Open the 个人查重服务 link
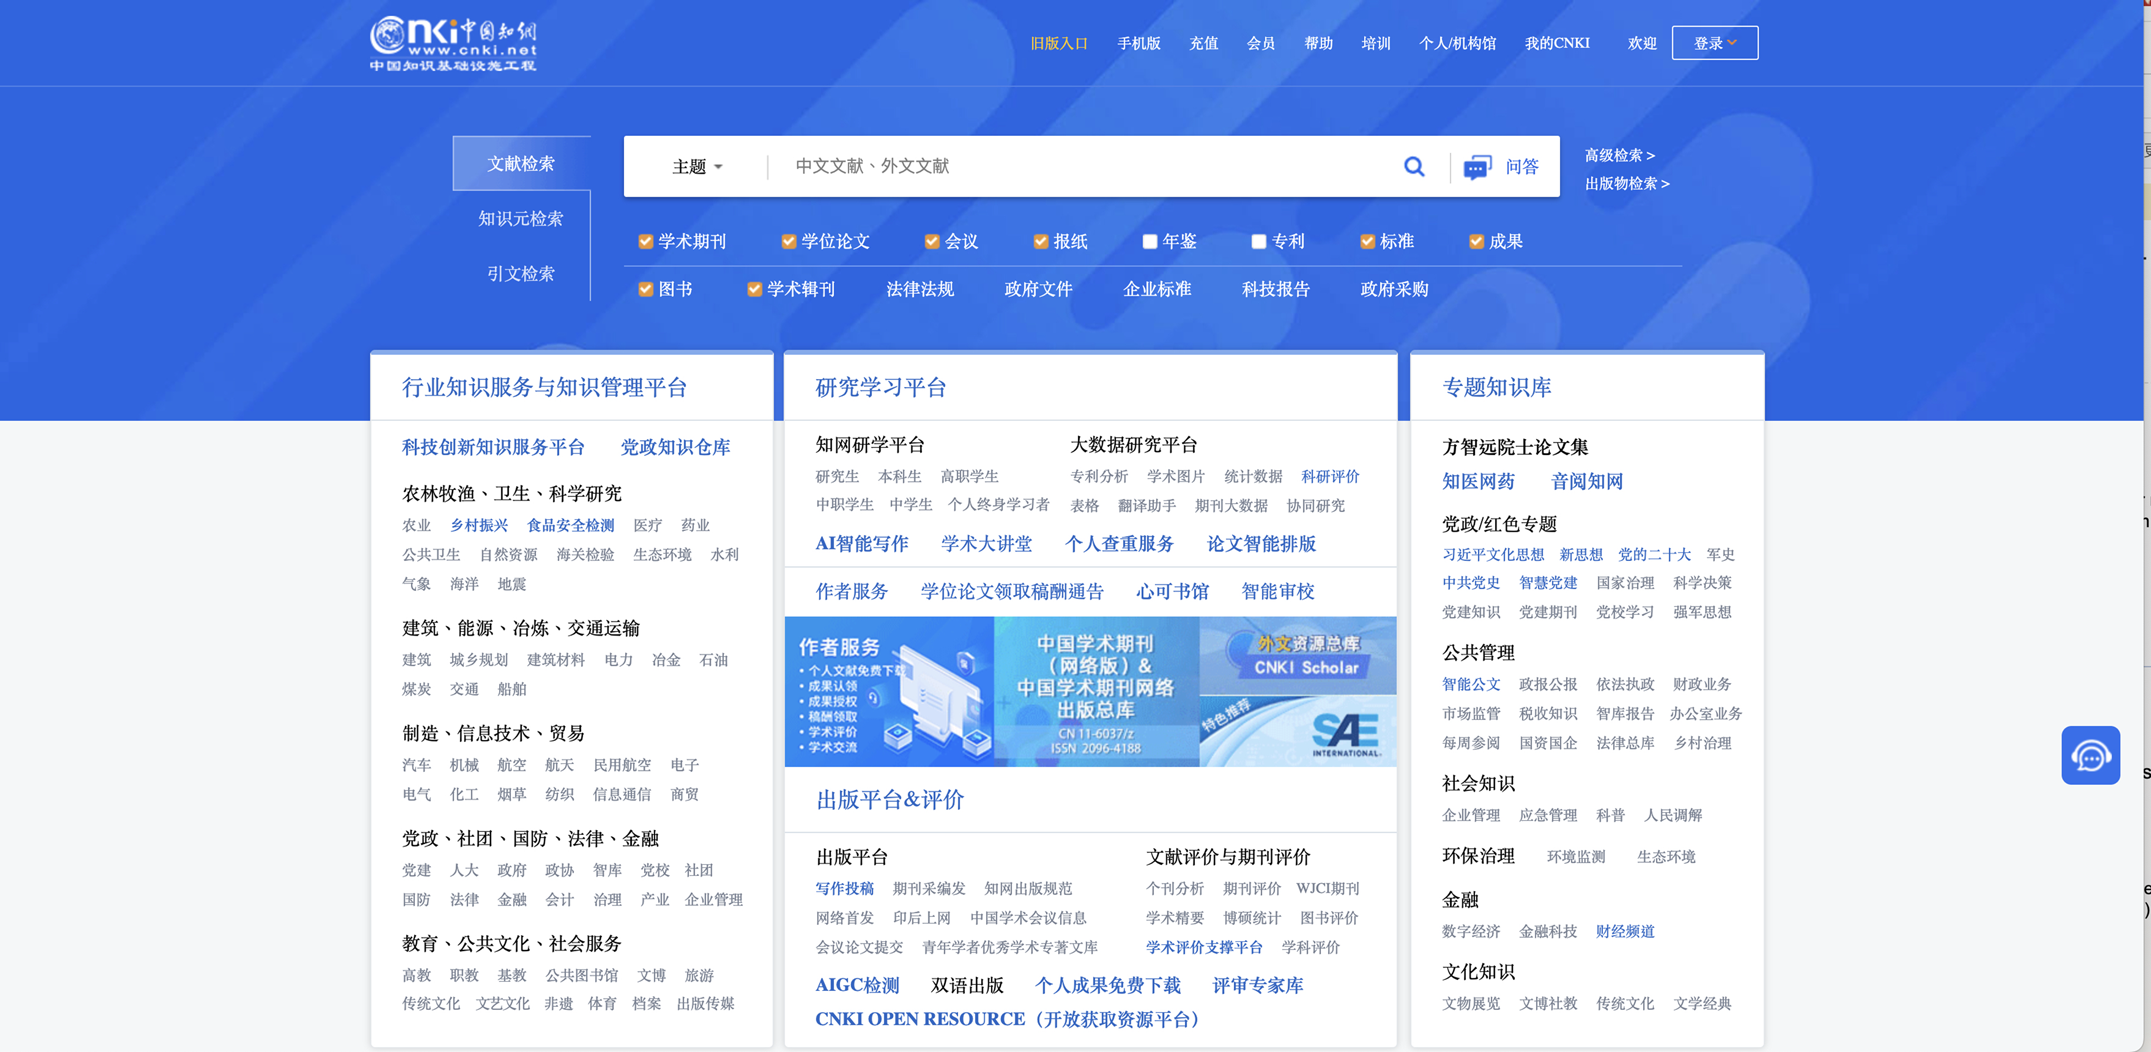 click(1119, 545)
